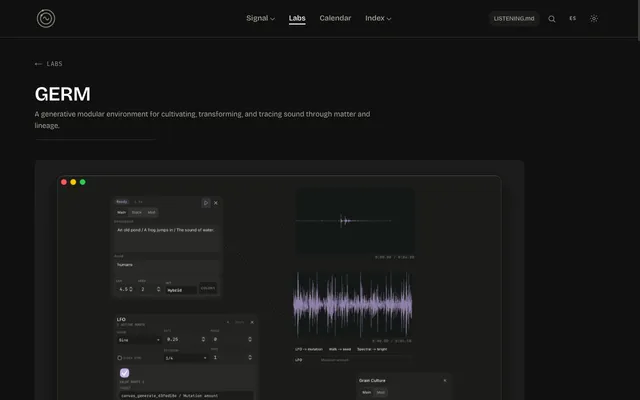
Task: Expand the Signal navigation dropdown
Action: coord(260,18)
